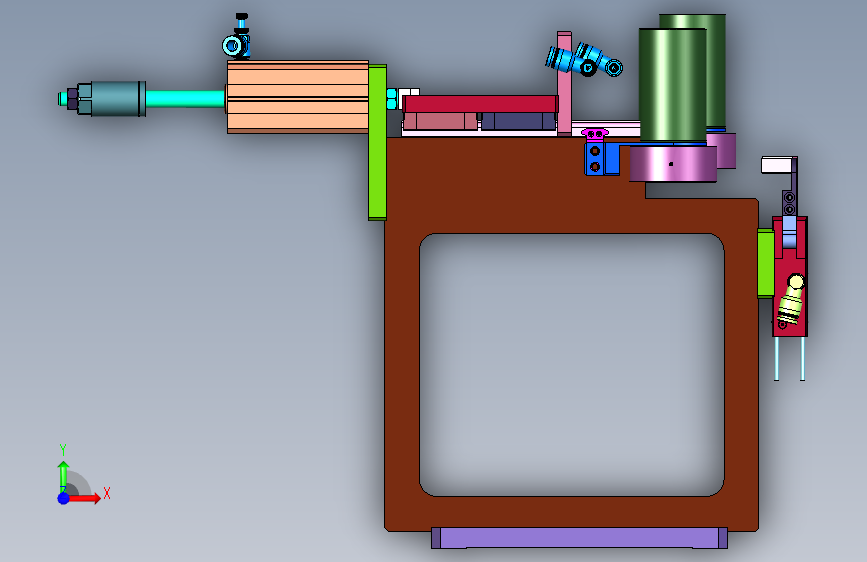Select the cyan piston rod
The height and width of the screenshot is (562, 867).
click(185, 99)
